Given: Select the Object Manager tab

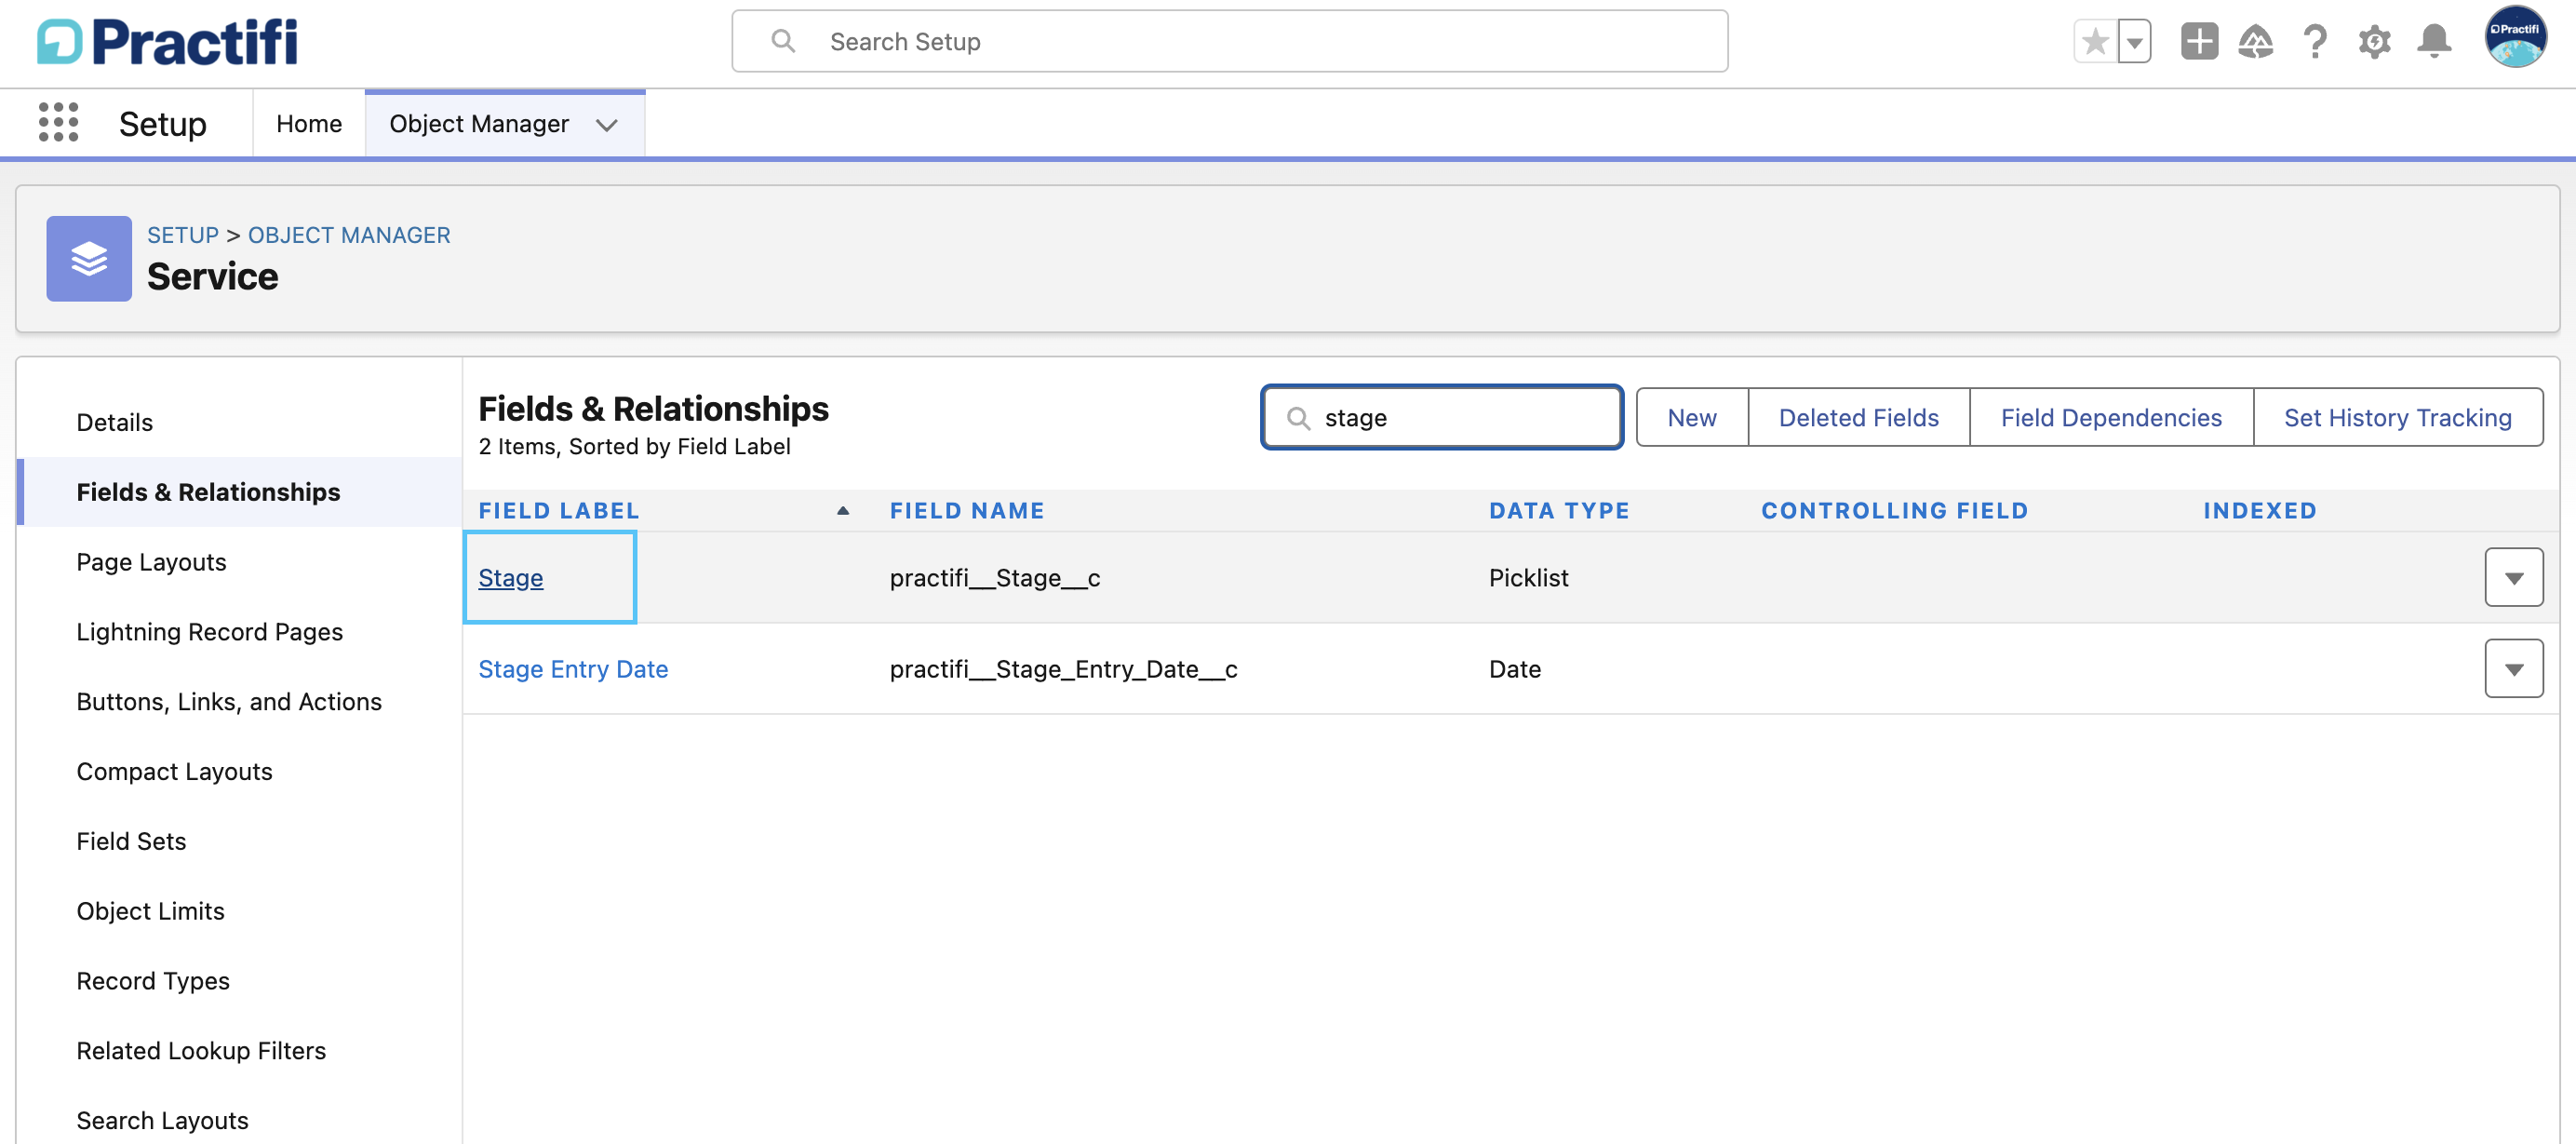Looking at the screenshot, I should point(479,123).
